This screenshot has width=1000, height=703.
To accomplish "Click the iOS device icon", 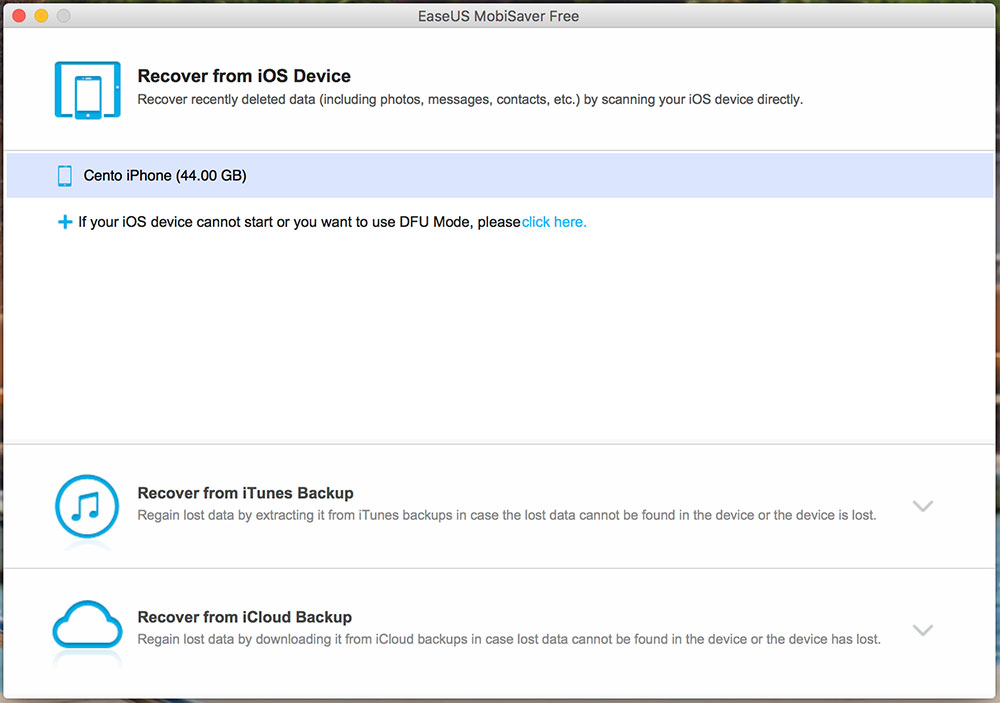I will 87,90.
